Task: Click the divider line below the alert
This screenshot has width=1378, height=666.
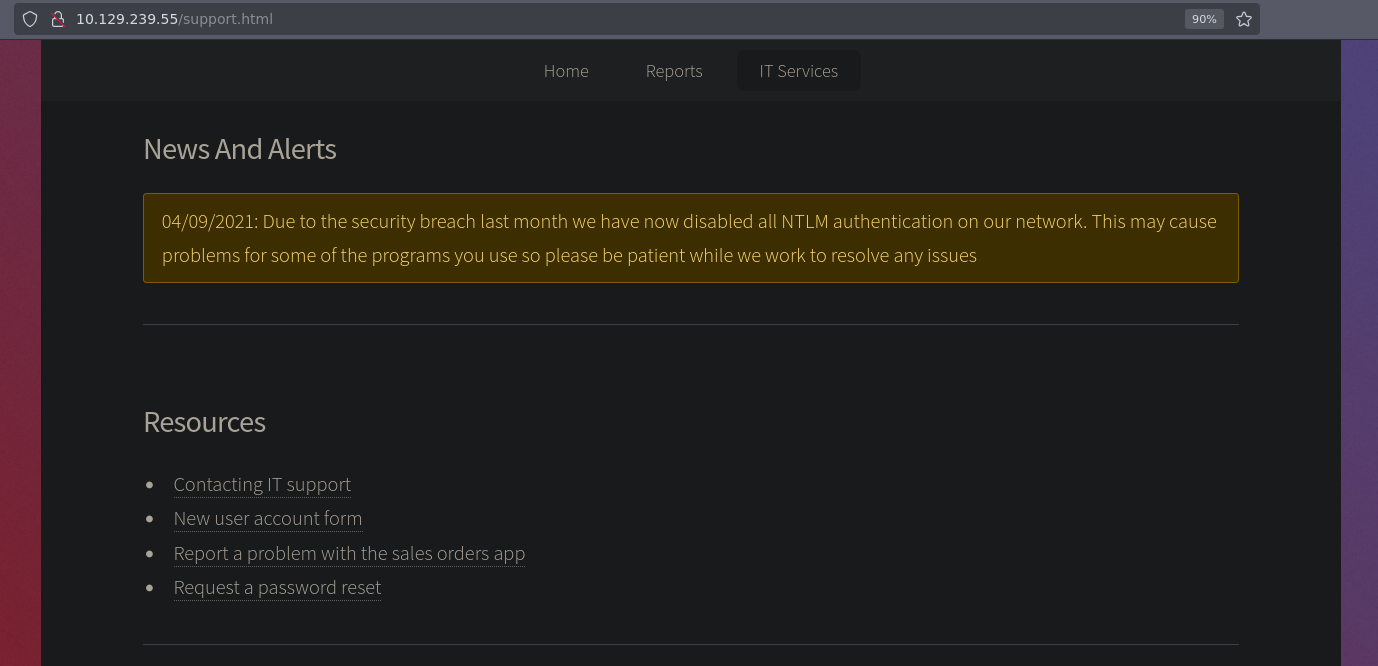Action: click(x=690, y=324)
